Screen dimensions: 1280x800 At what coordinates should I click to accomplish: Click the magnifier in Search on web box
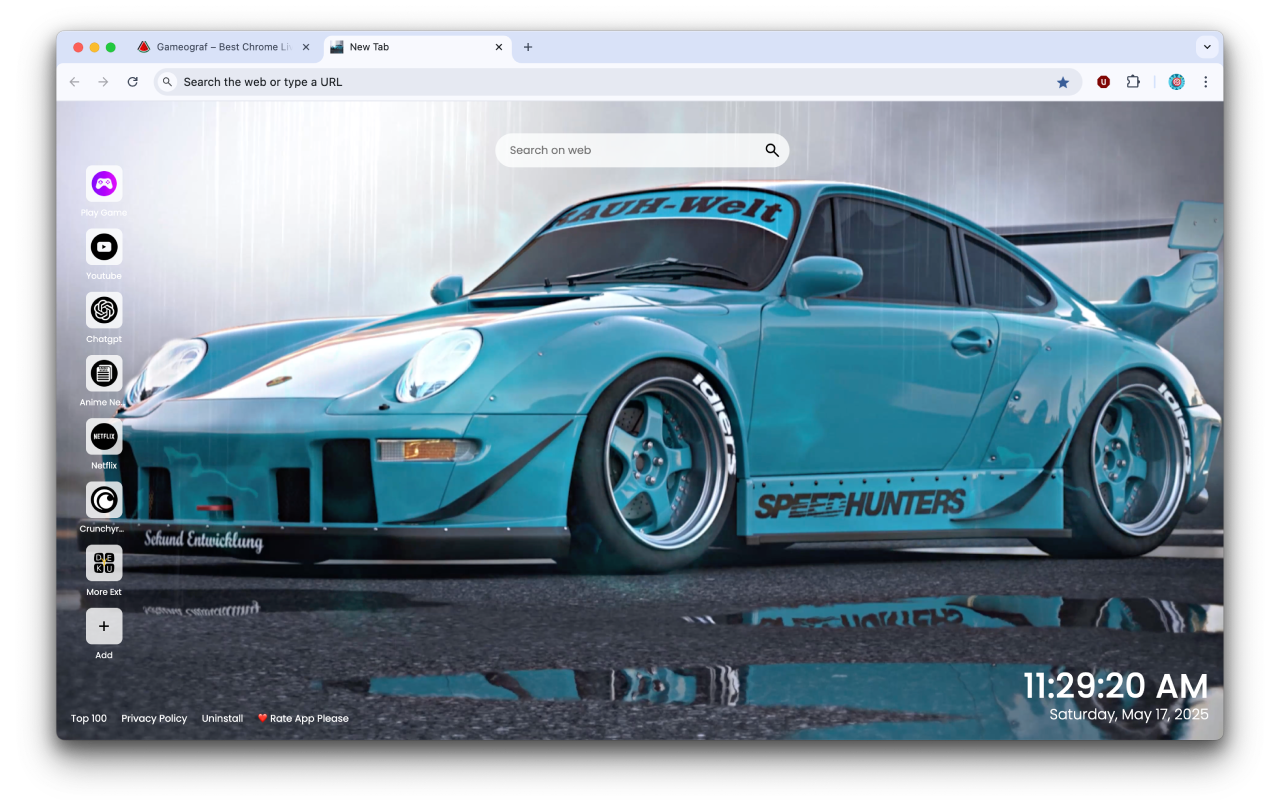point(772,150)
